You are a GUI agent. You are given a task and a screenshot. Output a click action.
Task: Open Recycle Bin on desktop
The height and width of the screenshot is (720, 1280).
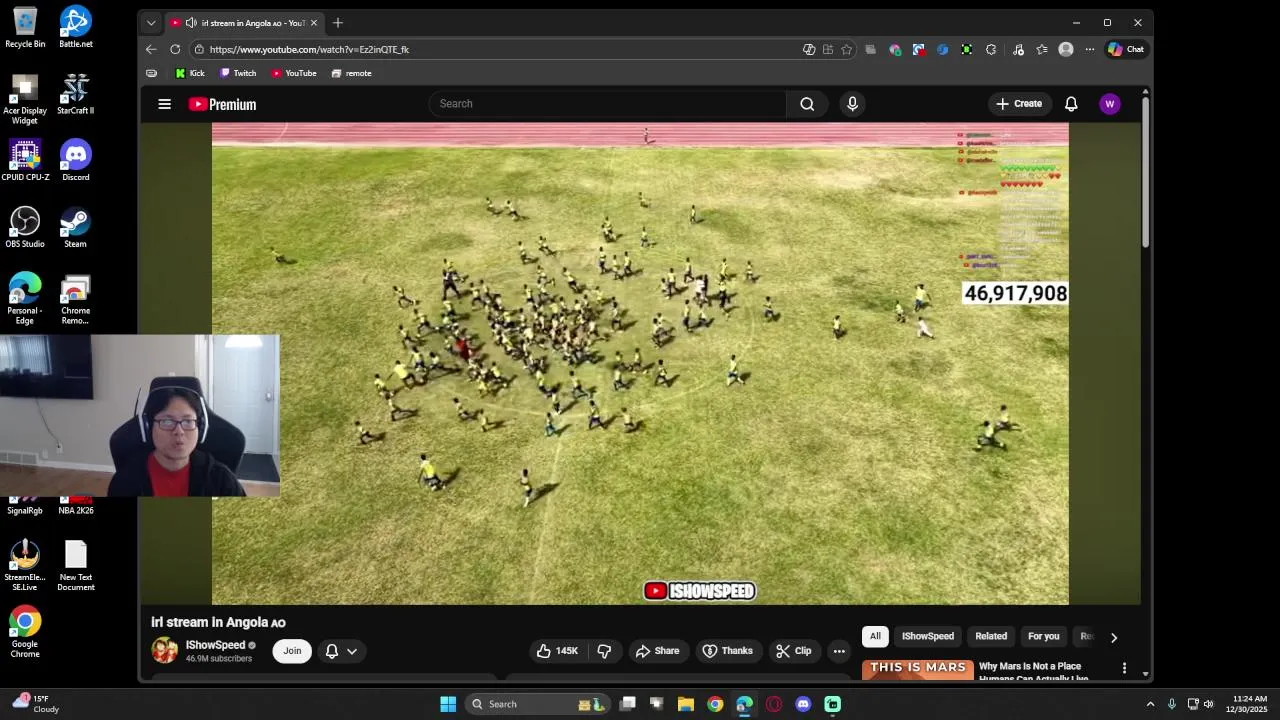tap(25, 27)
